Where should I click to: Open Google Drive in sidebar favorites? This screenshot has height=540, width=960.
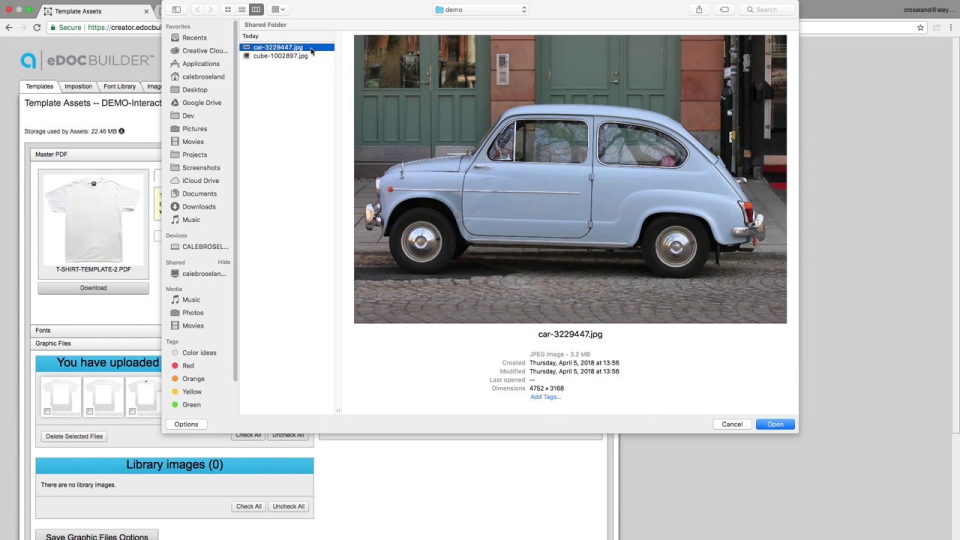pyautogui.click(x=201, y=103)
